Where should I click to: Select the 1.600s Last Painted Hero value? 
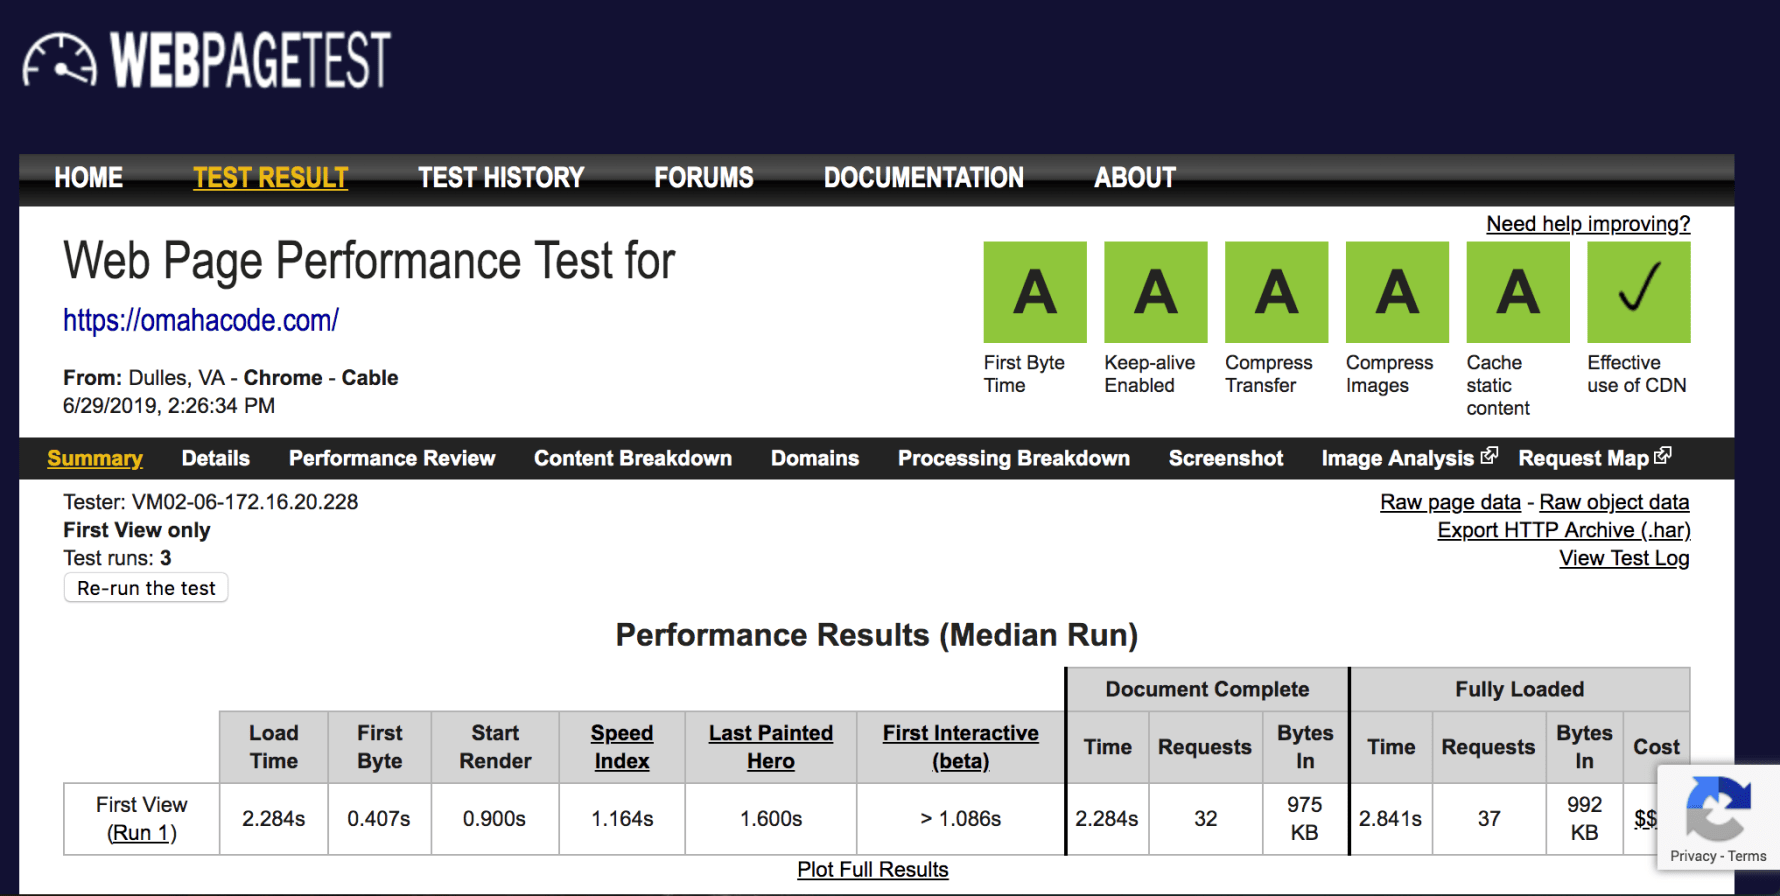(x=771, y=819)
